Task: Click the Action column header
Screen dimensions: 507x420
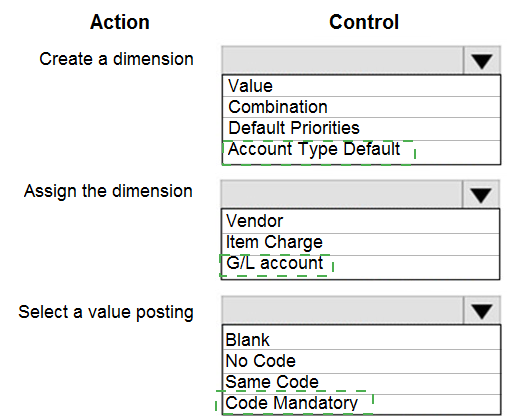Action: 120,22
